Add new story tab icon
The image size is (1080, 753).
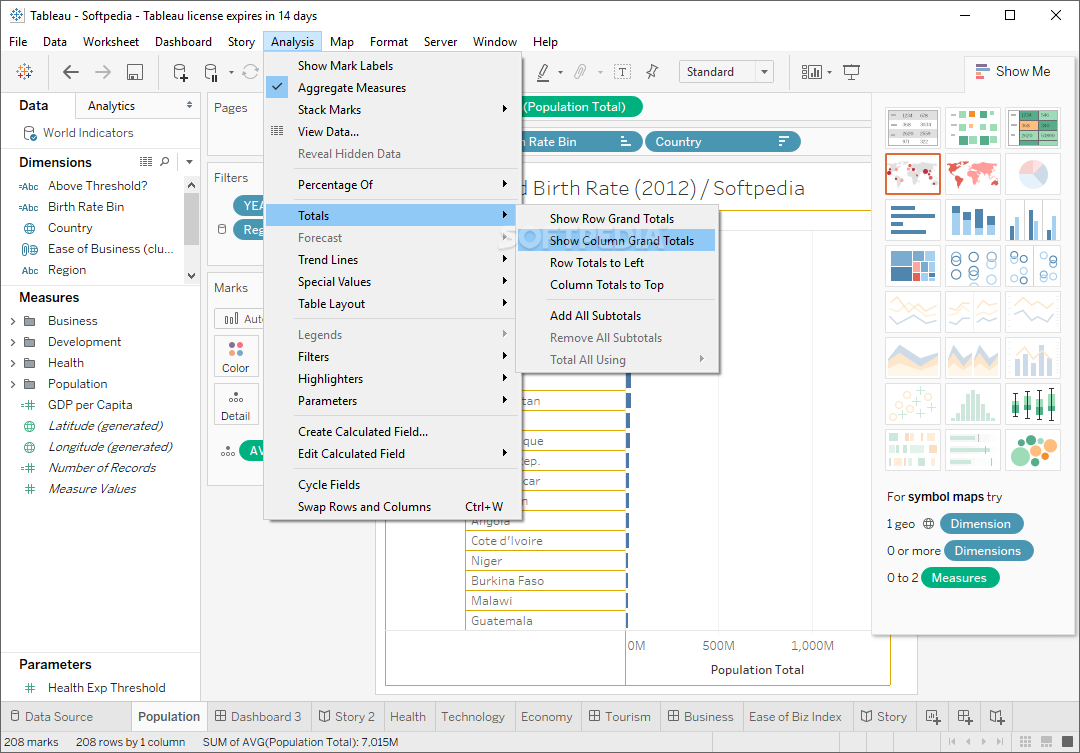pos(997,716)
